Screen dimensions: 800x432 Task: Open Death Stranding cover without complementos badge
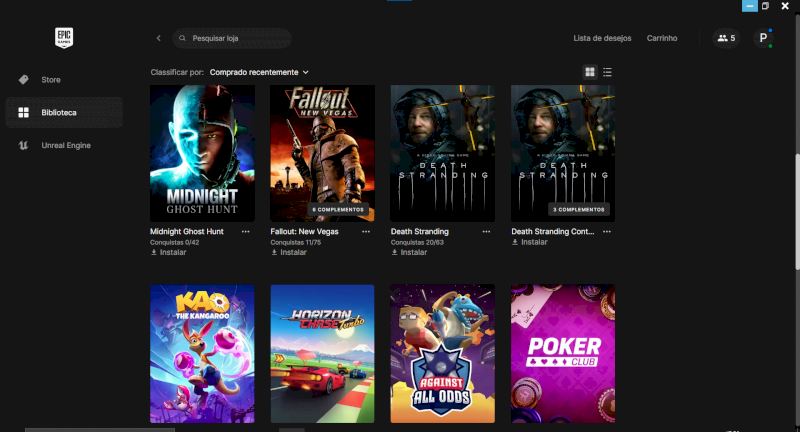coord(443,154)
